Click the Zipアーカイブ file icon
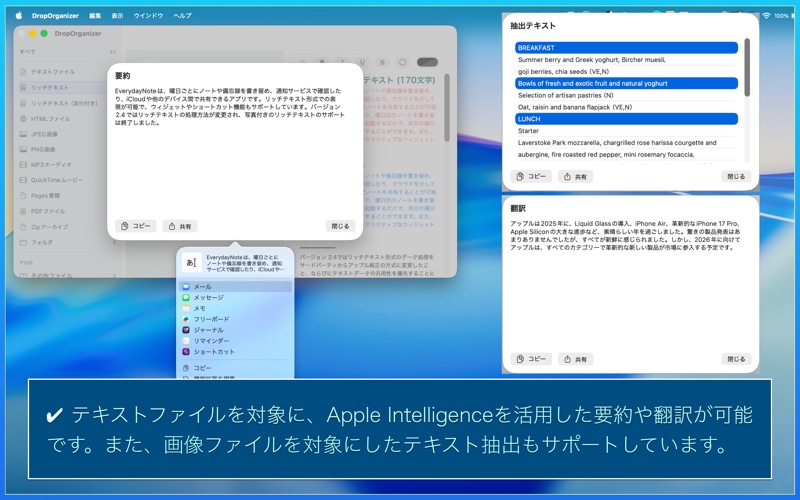Image resolution: width=800 pixels, height=500 pixels. [x=23, y=227]
